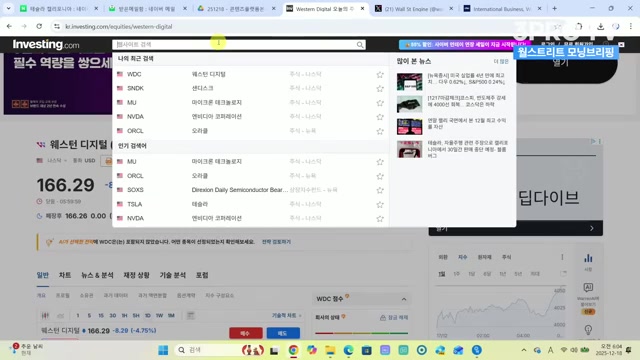
Task: Open 기술적 차트 dropdown
Action: 287,316
